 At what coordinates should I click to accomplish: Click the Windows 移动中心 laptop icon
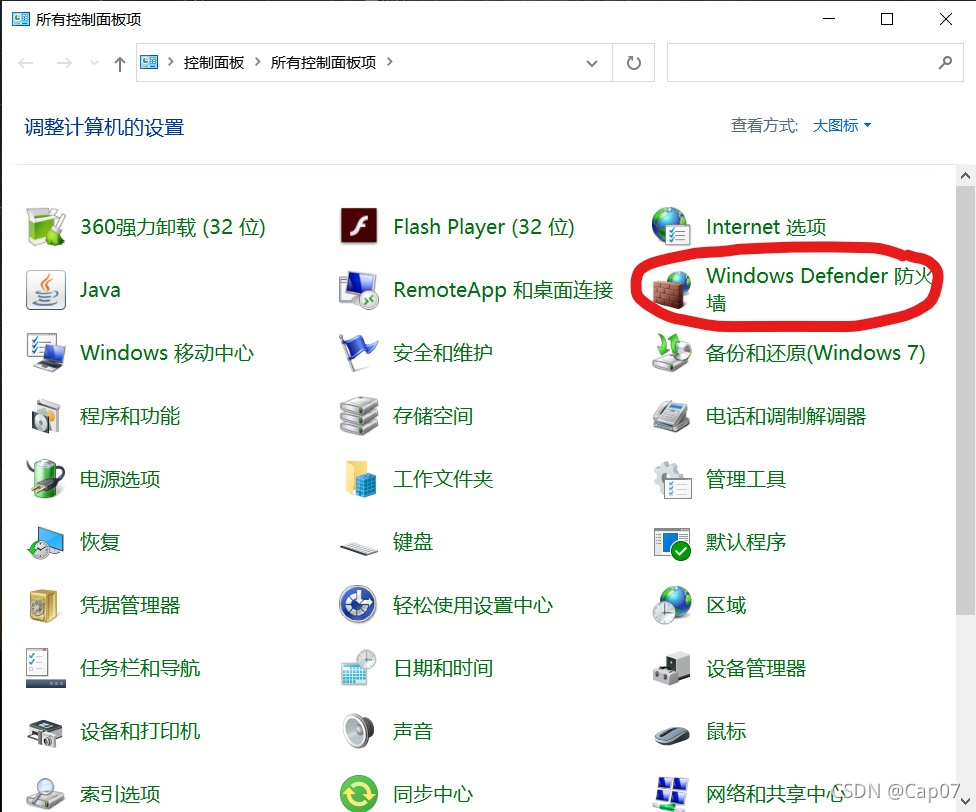46,353
